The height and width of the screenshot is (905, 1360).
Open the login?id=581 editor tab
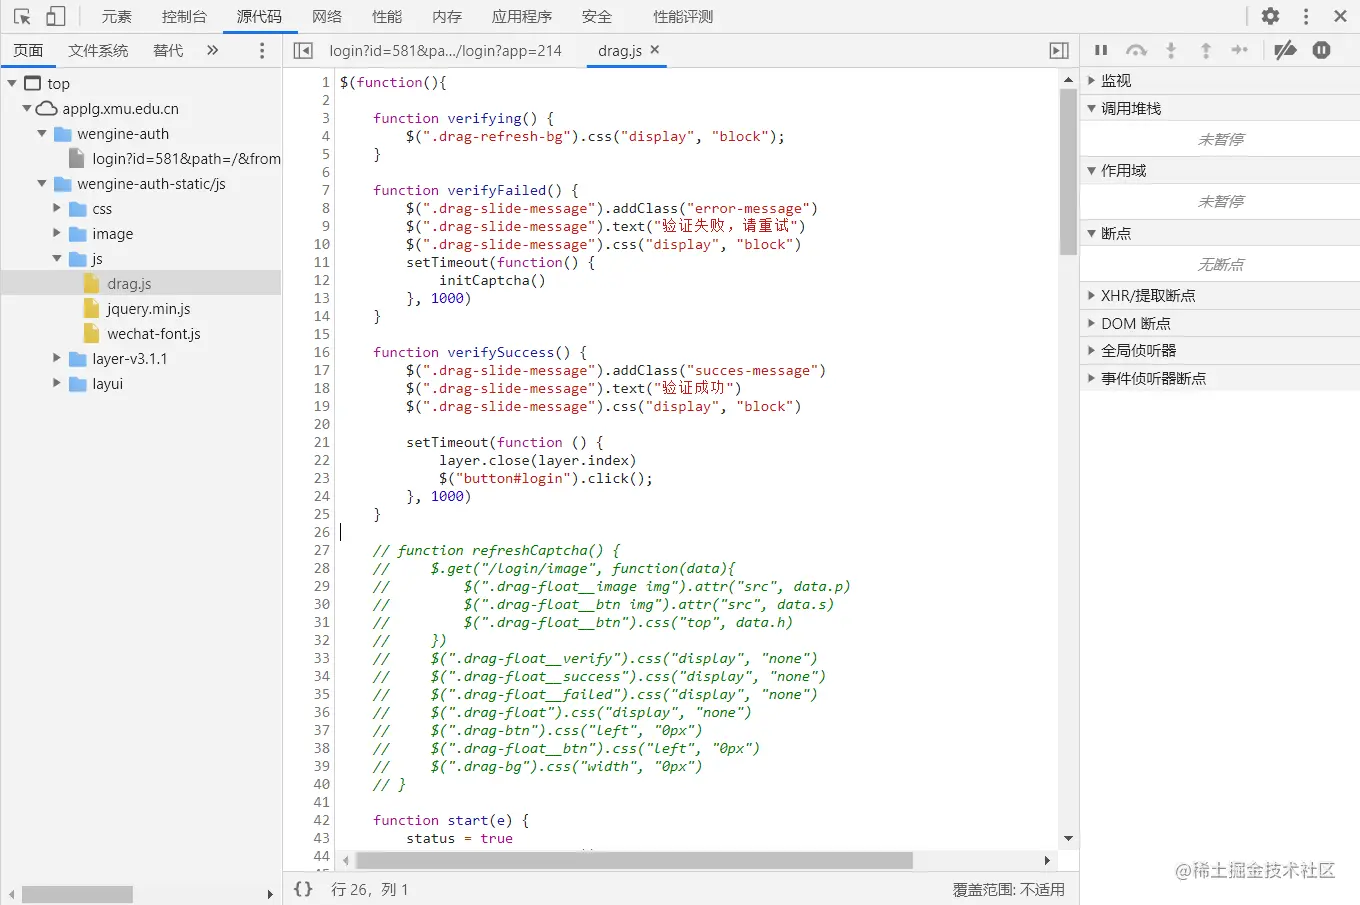pos(446,51)
